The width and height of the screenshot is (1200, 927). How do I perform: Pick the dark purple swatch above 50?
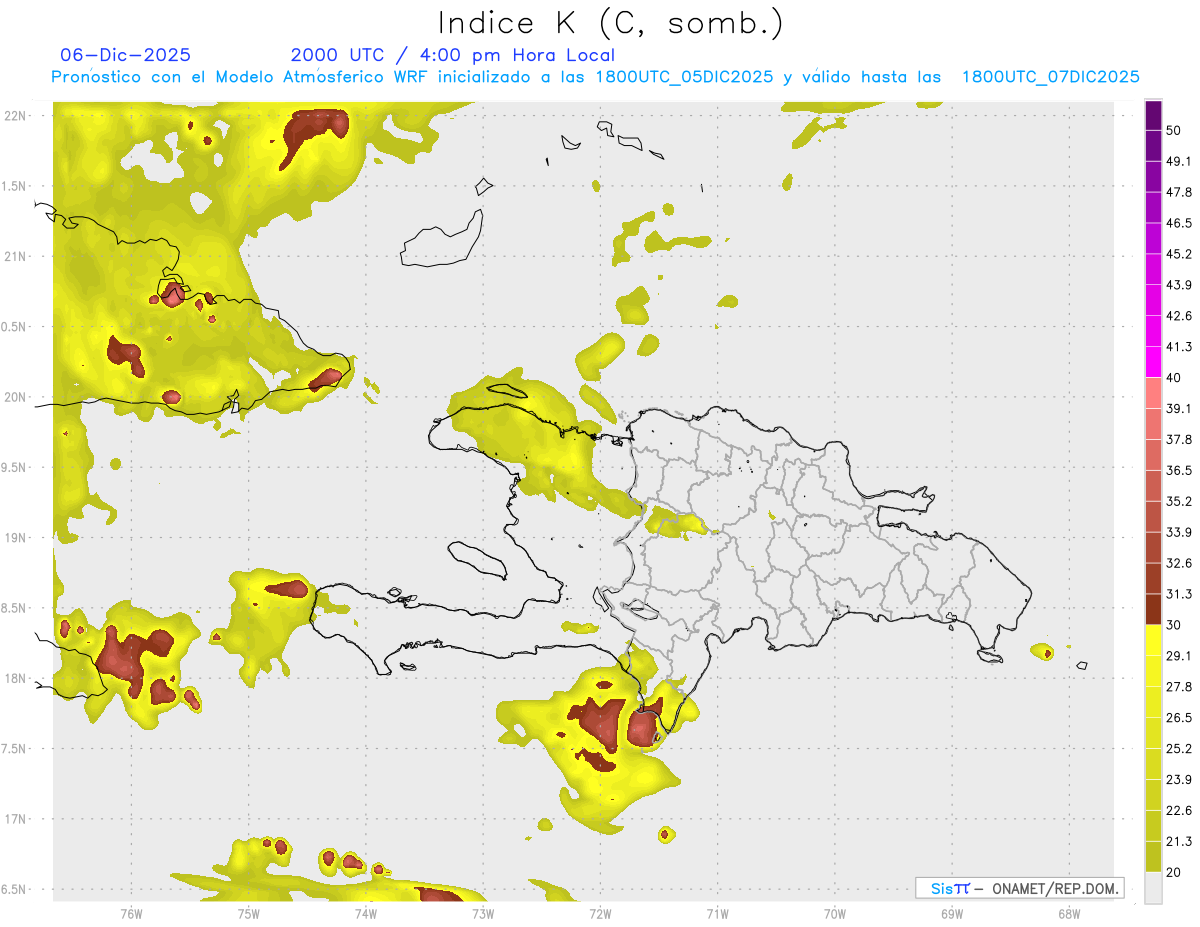(1153, 116)
